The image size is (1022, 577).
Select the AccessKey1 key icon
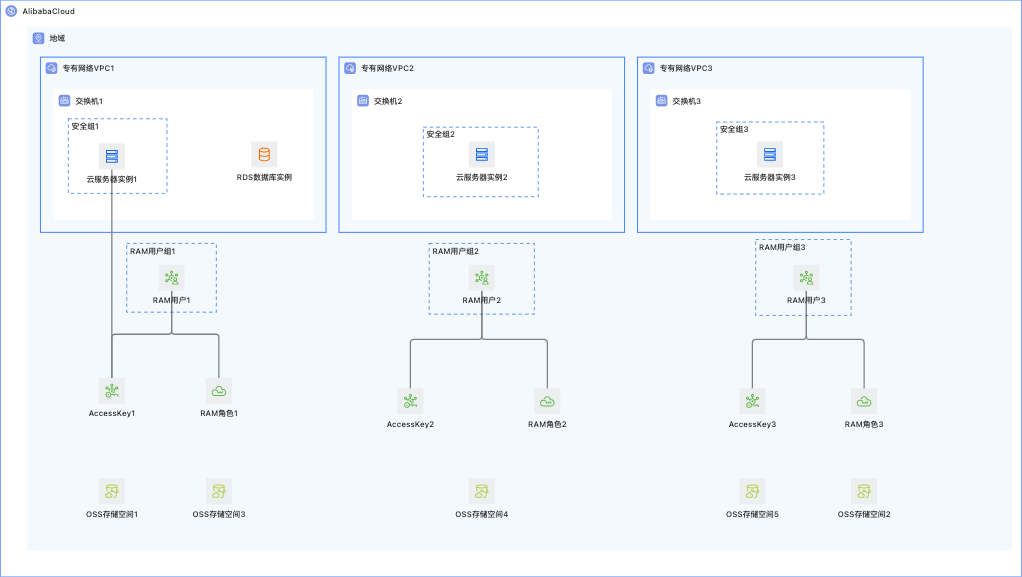(111, 391)
